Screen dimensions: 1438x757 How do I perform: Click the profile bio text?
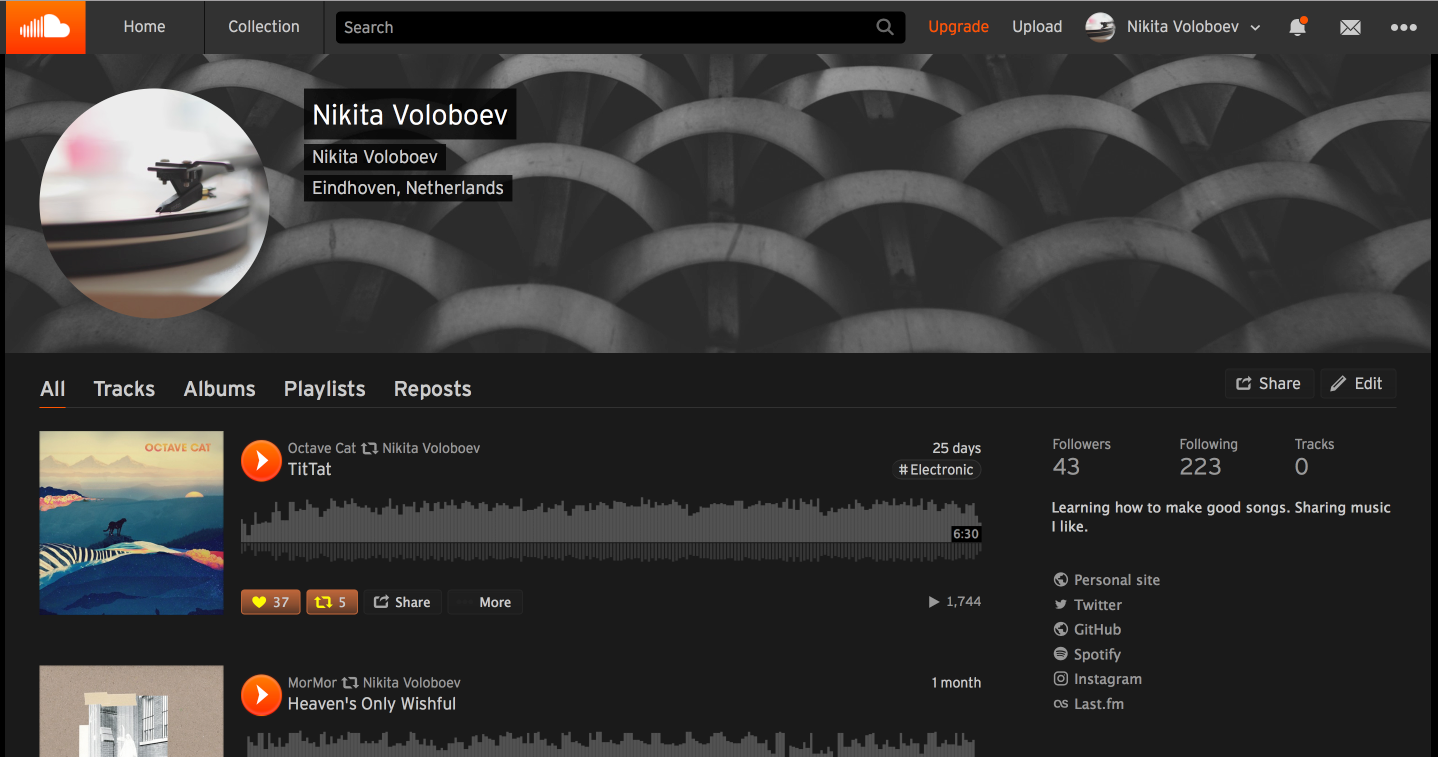coord(1221,517)
